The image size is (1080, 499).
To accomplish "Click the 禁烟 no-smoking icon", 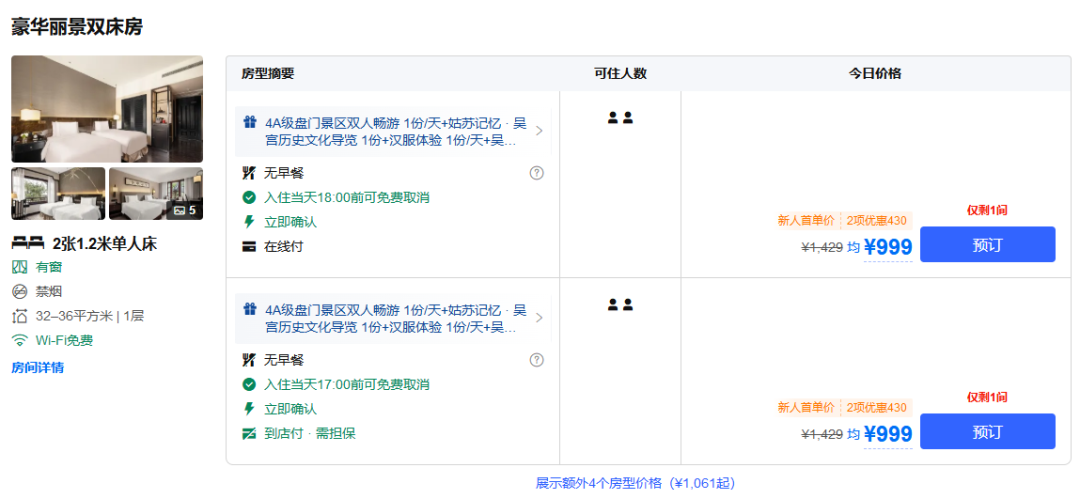I will (x=19, y=291).
